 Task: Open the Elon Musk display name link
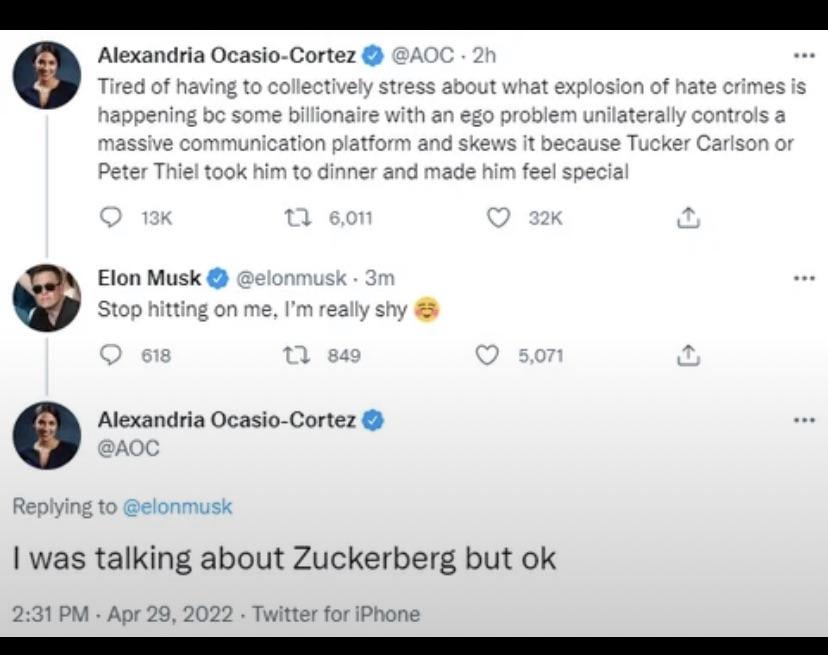(149, 278)
